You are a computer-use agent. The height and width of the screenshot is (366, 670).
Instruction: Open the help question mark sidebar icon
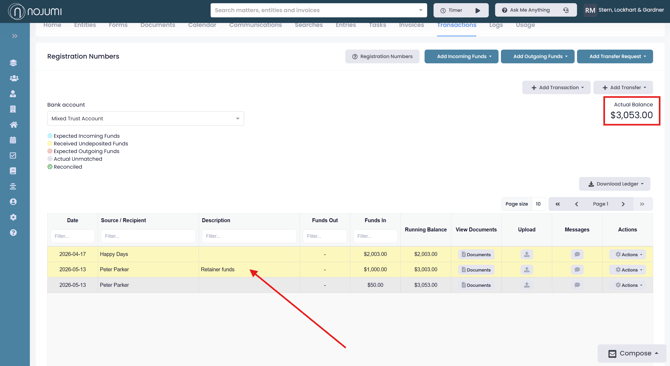pos(13,233)
